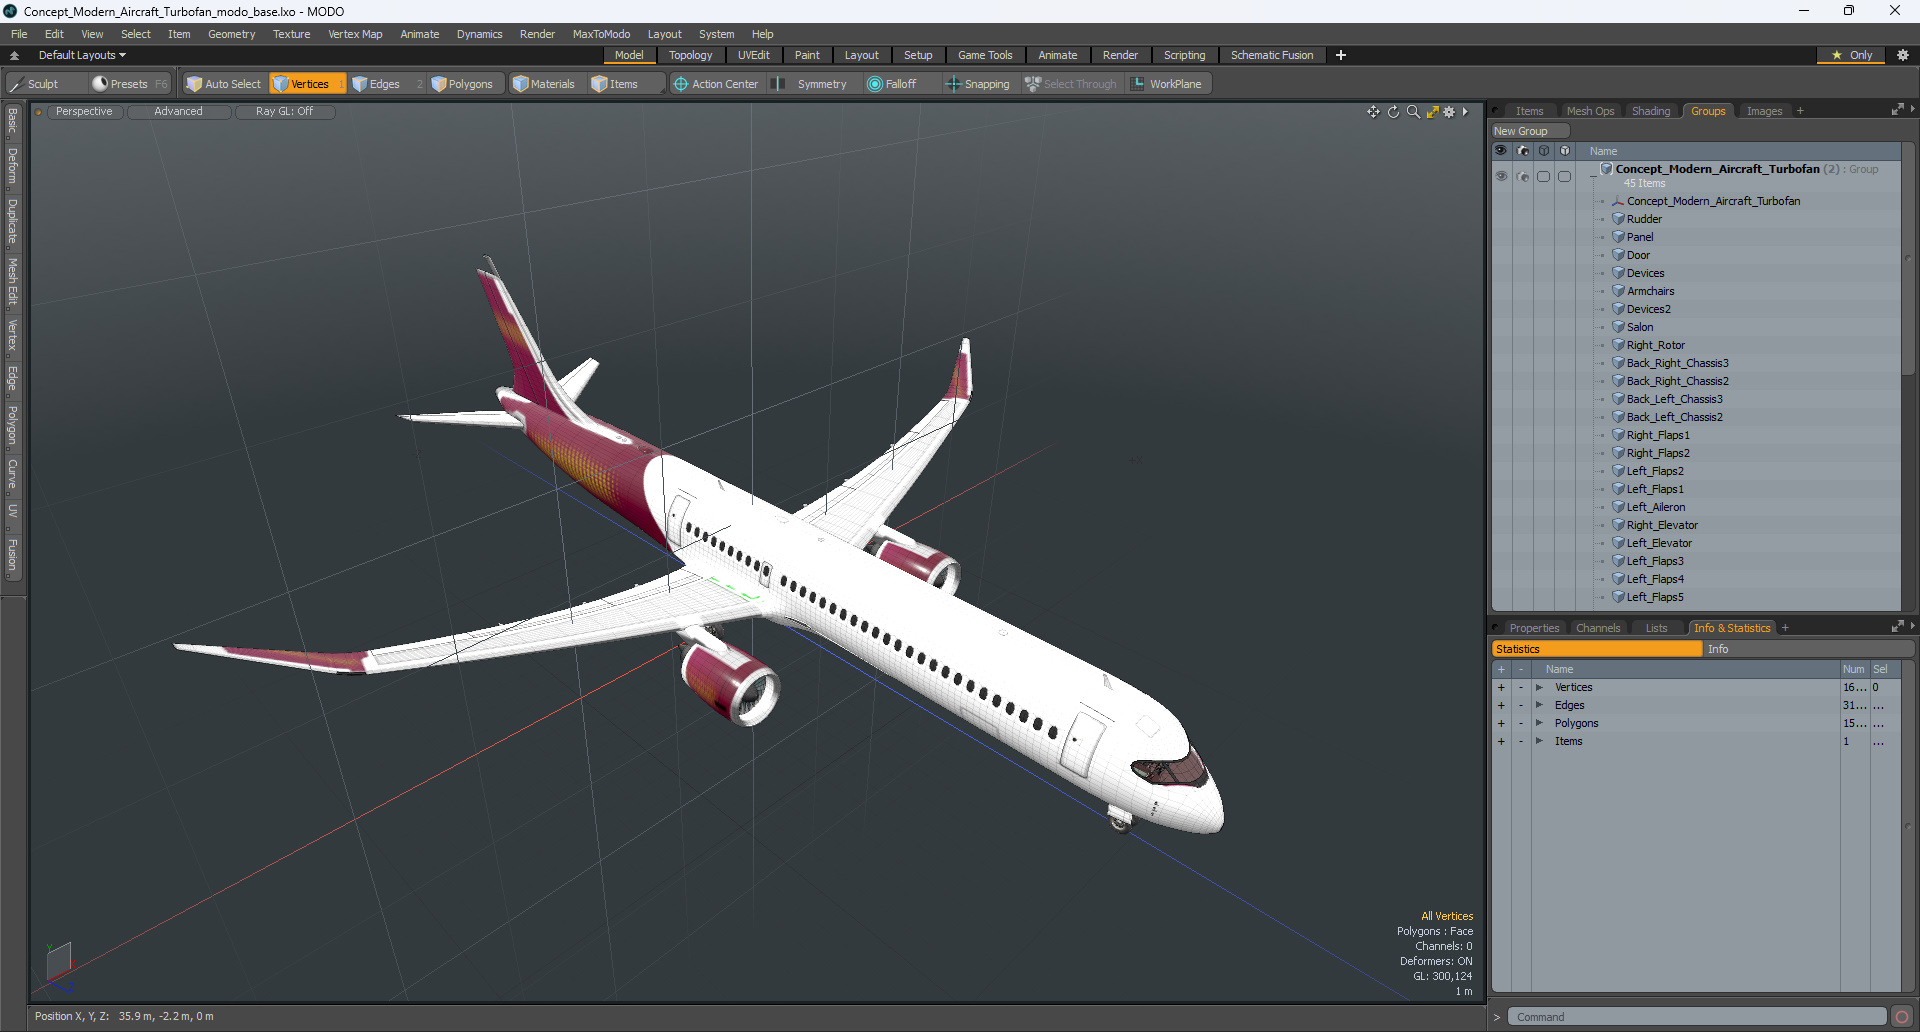The height and width of the screenshot is (1032, 1920).
Task: Switch to the Topology layout tab
Action: pyautogui.click(x=690, y=55)
